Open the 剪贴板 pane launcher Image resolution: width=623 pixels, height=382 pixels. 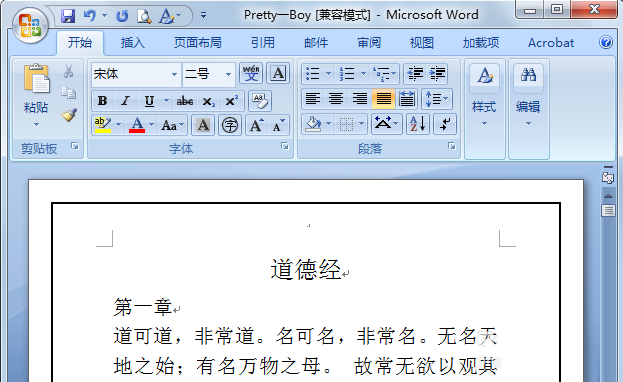pos(75,147)
